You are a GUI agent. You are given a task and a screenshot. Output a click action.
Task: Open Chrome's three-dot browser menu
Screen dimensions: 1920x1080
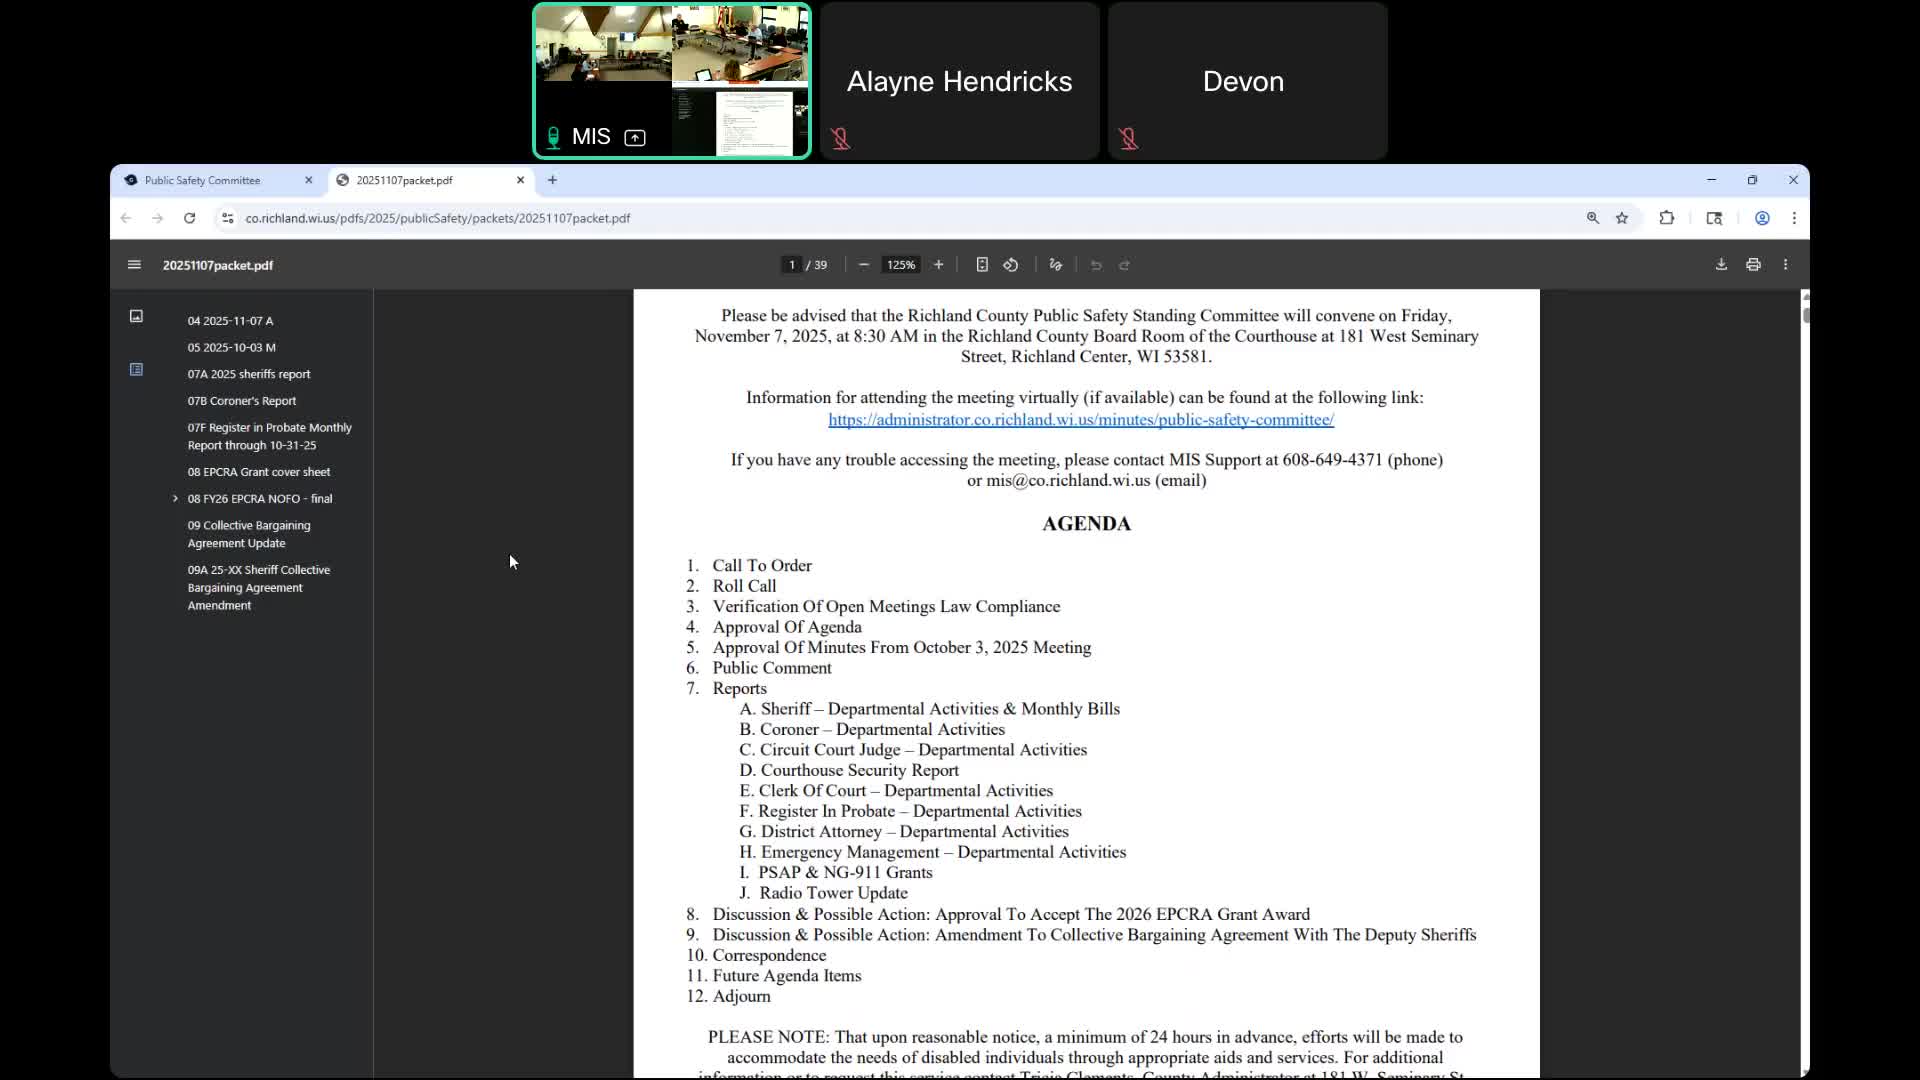(x=1794, y=218)
